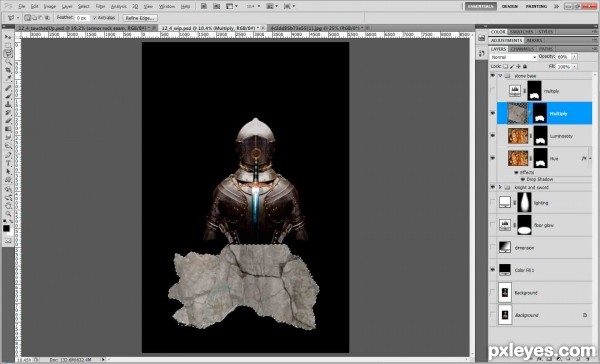
Task: Show more workspaces via double-arrow button
Action: point(556,7)
